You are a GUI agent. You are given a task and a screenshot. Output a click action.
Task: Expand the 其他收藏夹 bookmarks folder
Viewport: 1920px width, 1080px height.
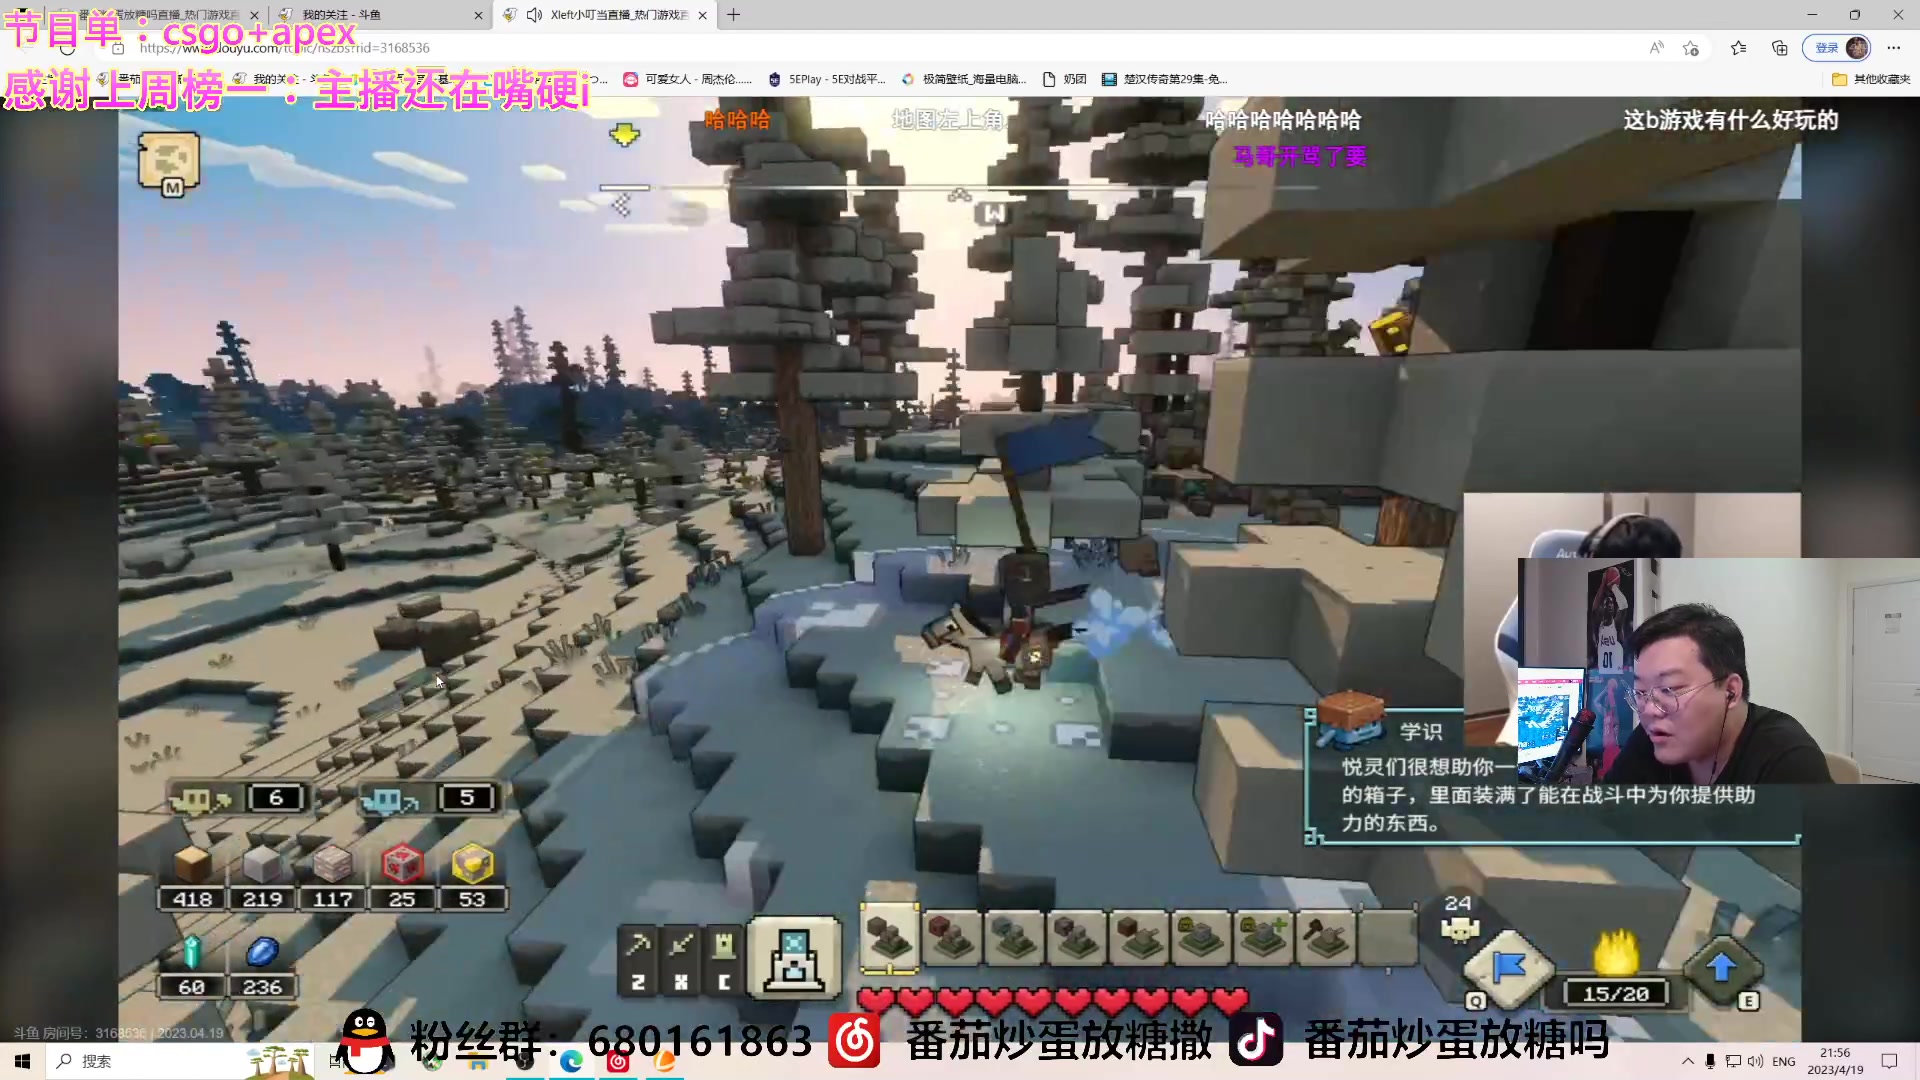(1871, 79)
